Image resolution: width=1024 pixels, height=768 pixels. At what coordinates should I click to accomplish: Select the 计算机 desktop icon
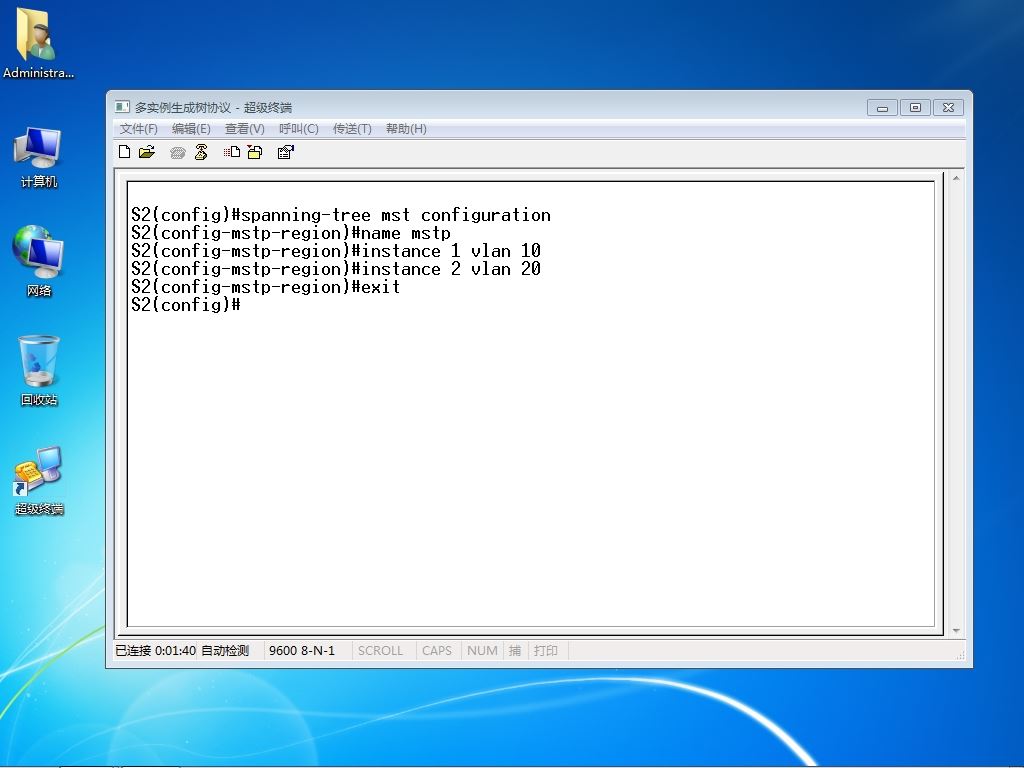(38, 158)
